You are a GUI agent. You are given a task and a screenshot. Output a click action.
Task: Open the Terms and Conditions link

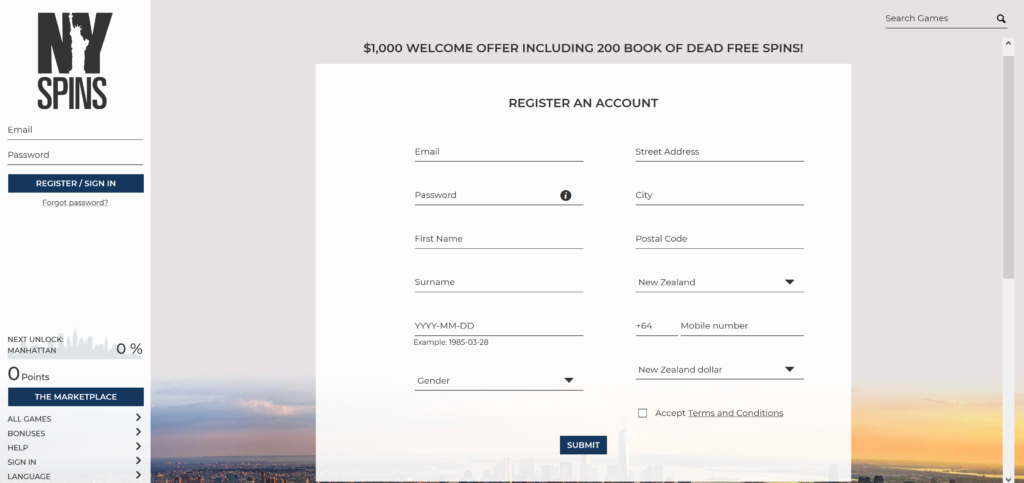tap(735, 413)
